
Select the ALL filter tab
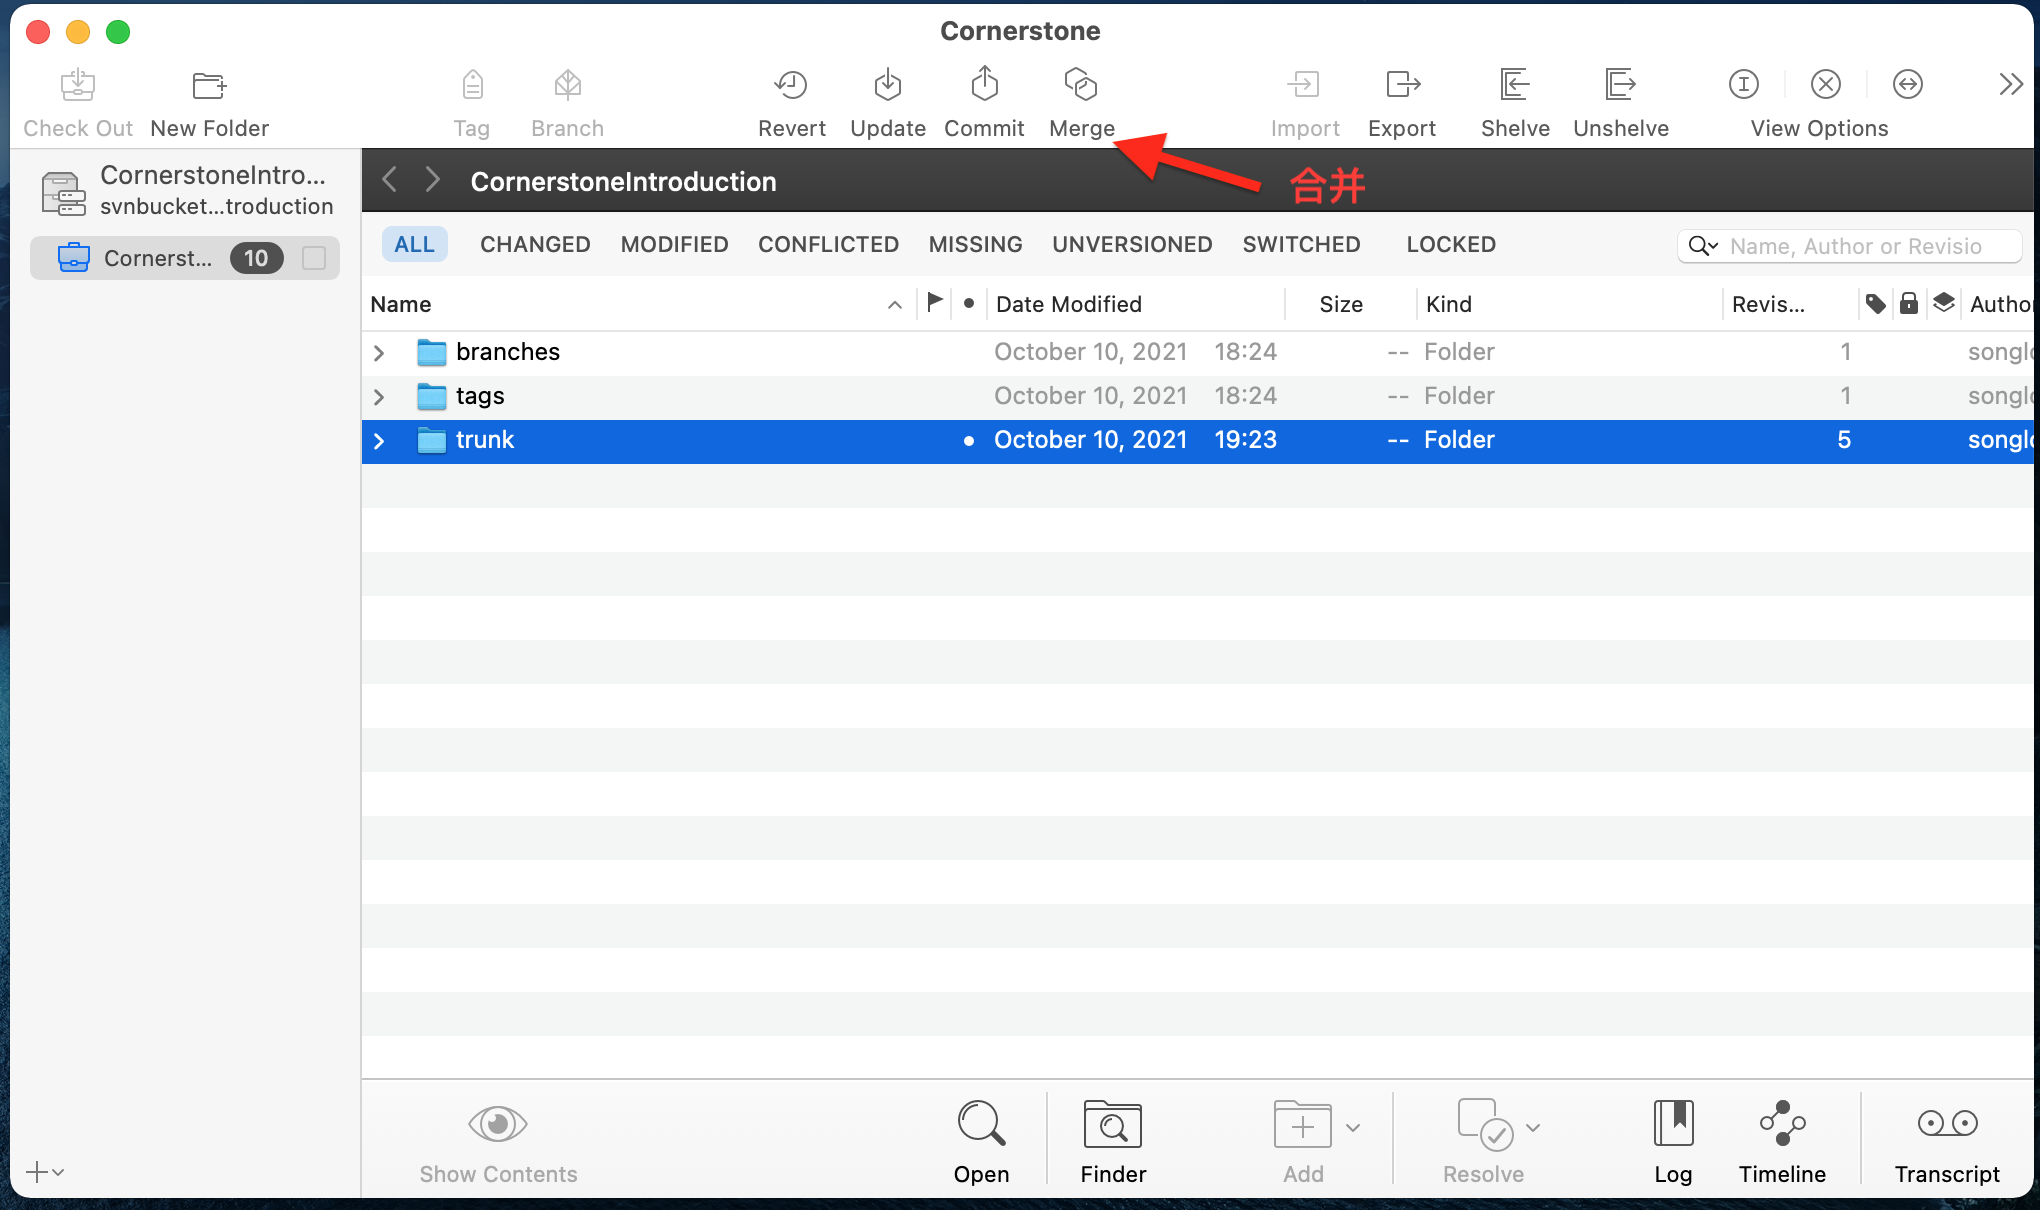[x=414, y=245]
